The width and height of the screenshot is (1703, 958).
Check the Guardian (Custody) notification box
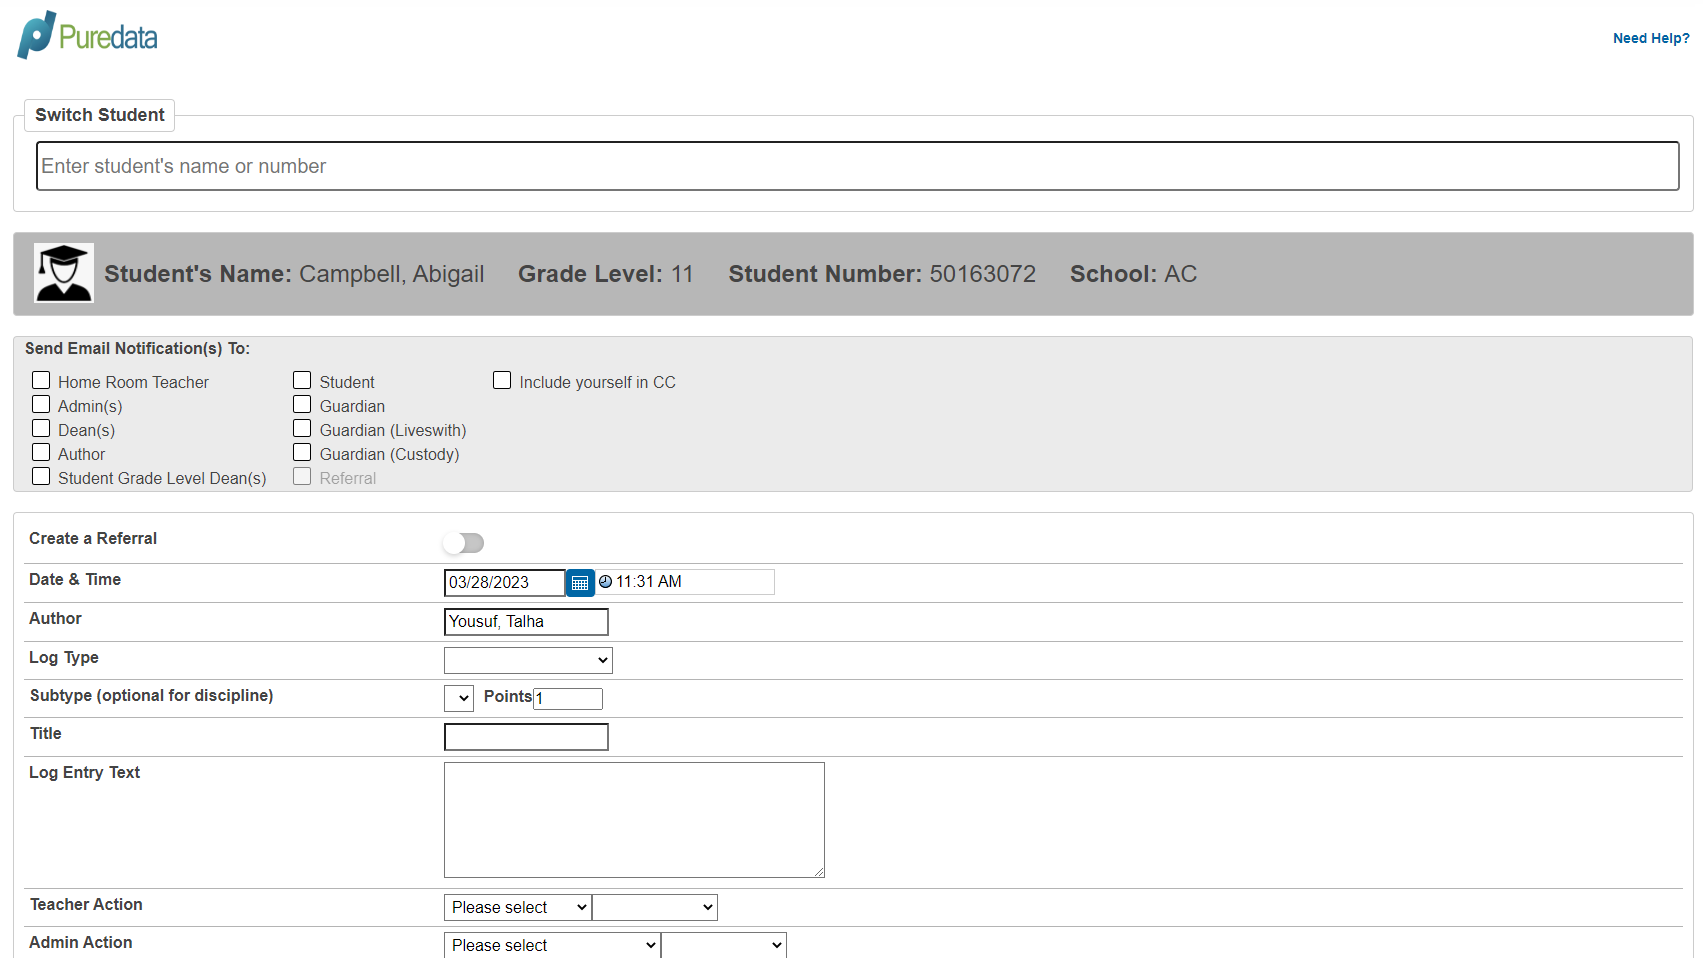tap(302, 452)
